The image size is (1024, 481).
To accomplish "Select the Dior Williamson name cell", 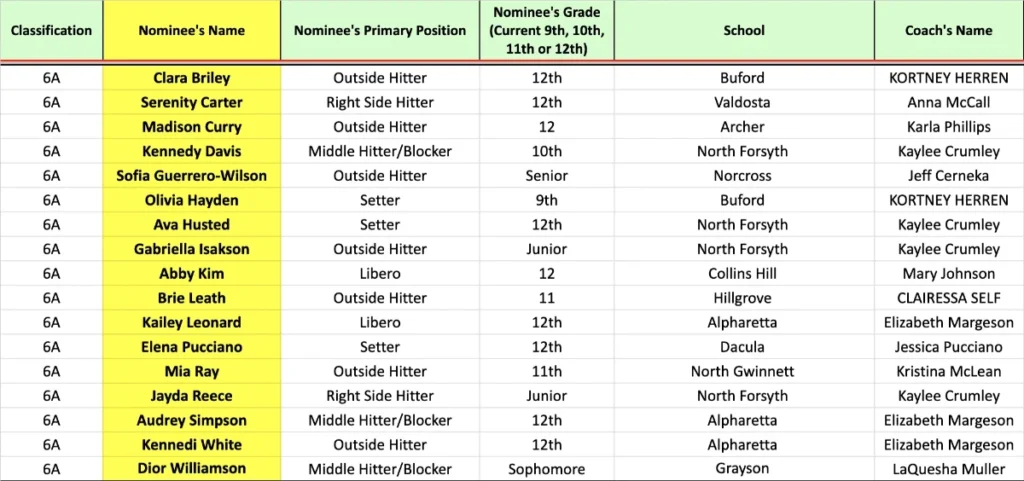I will click(191, 469).
